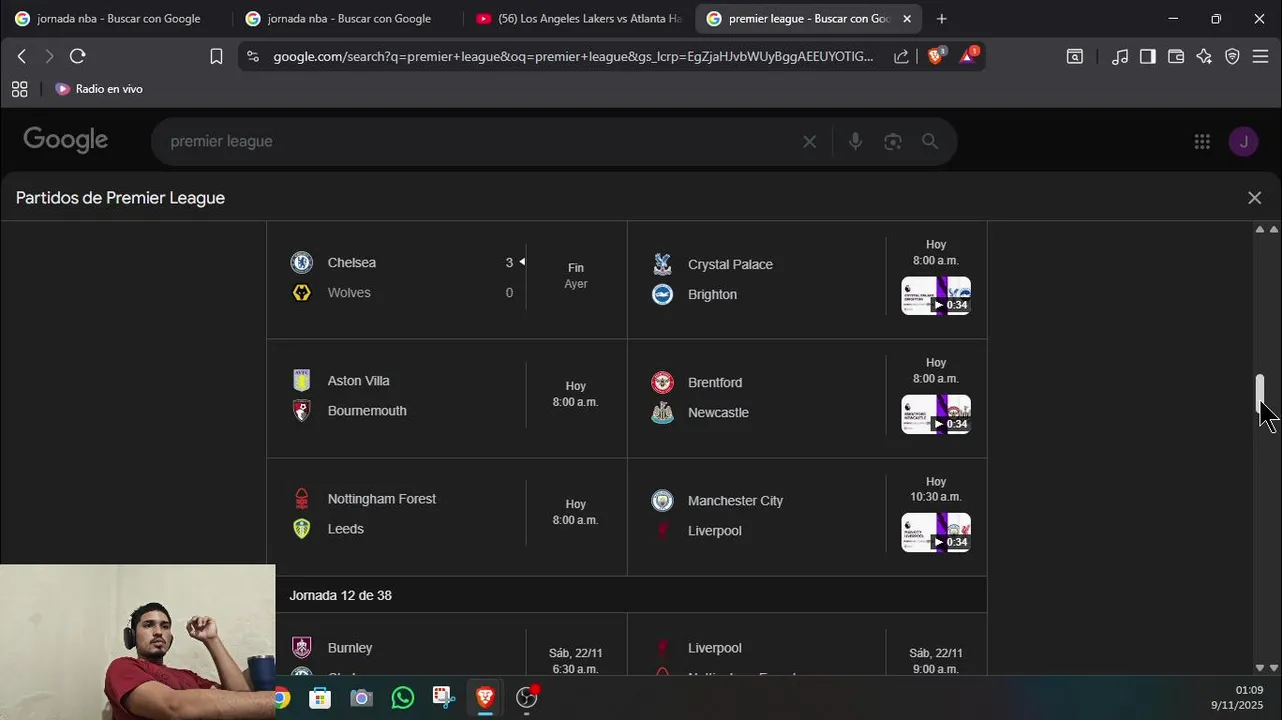Search by image with Google Lens
1282x720 pixels.
[x=893, y=142]
